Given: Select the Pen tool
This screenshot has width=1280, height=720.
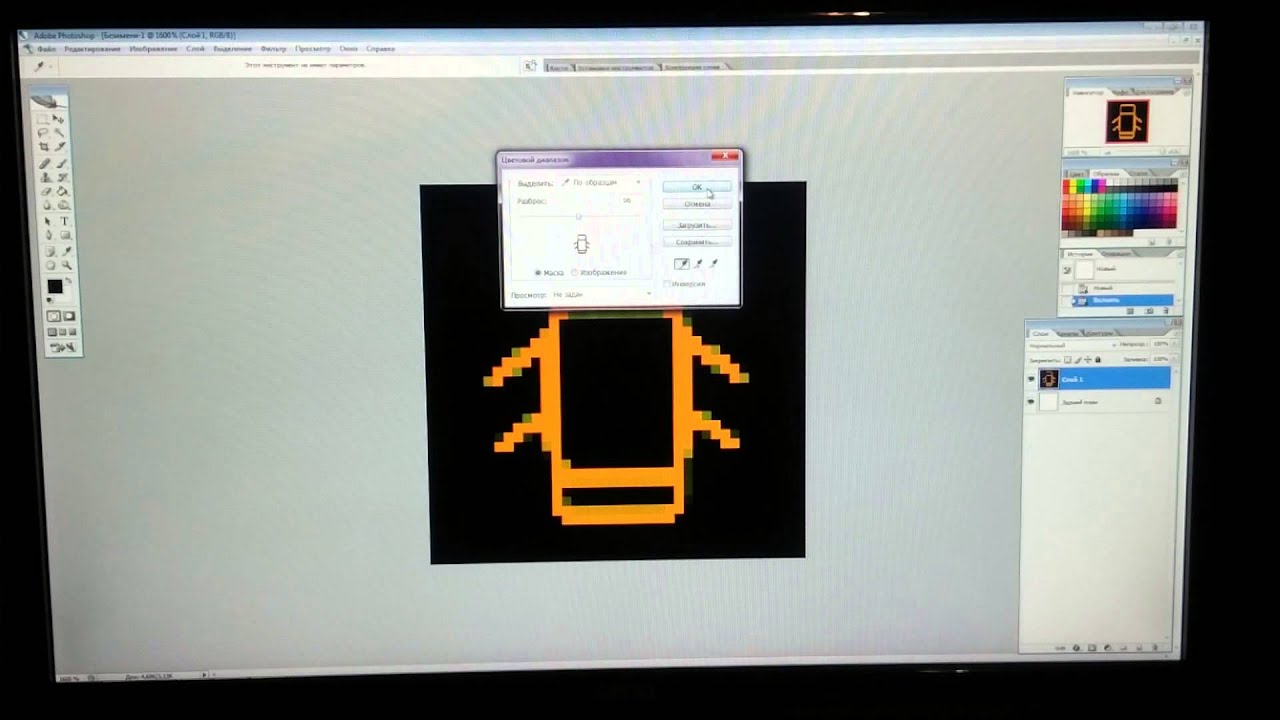Looking at the screenshot, I should tap(48, 235).
